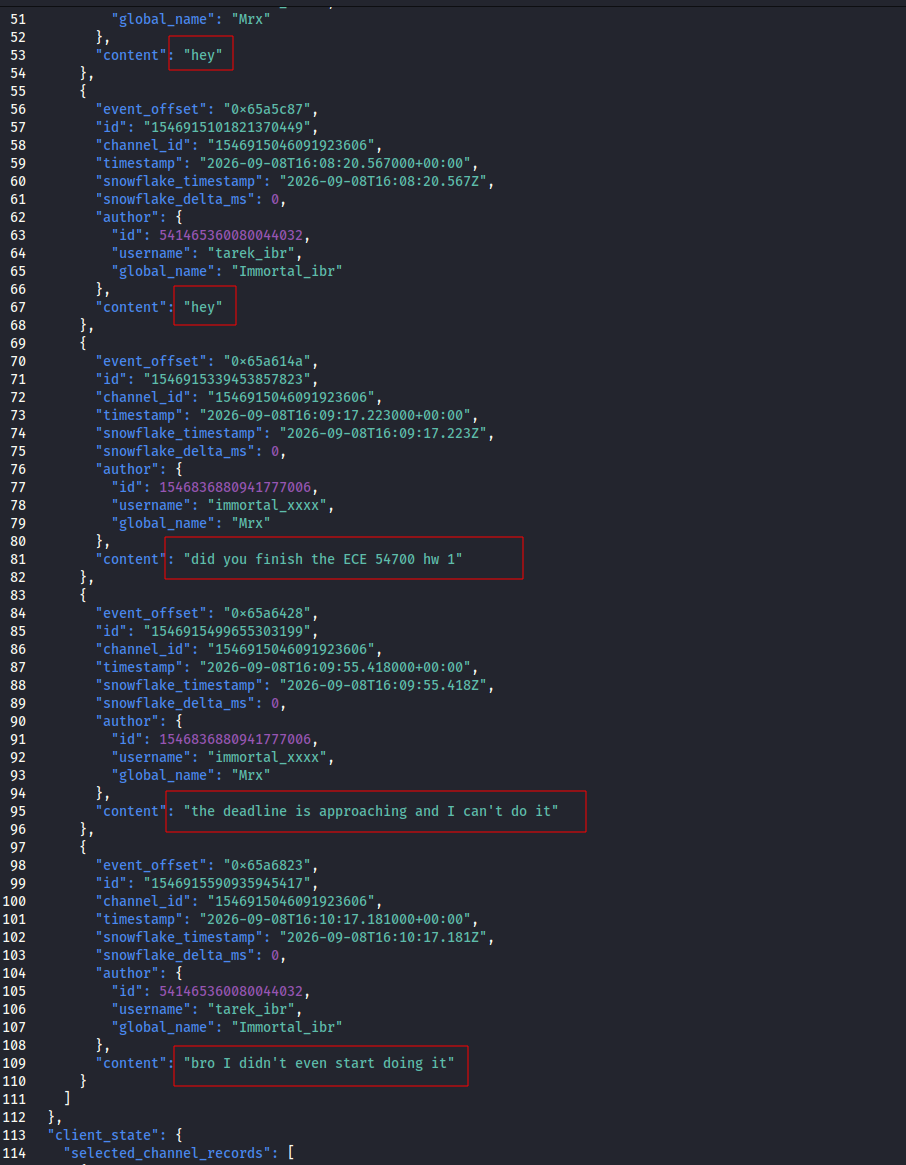Screen dimensions: 906x1165
Task: Click author id 1546836880941777006 on line 91
Action: click(235, 739)
